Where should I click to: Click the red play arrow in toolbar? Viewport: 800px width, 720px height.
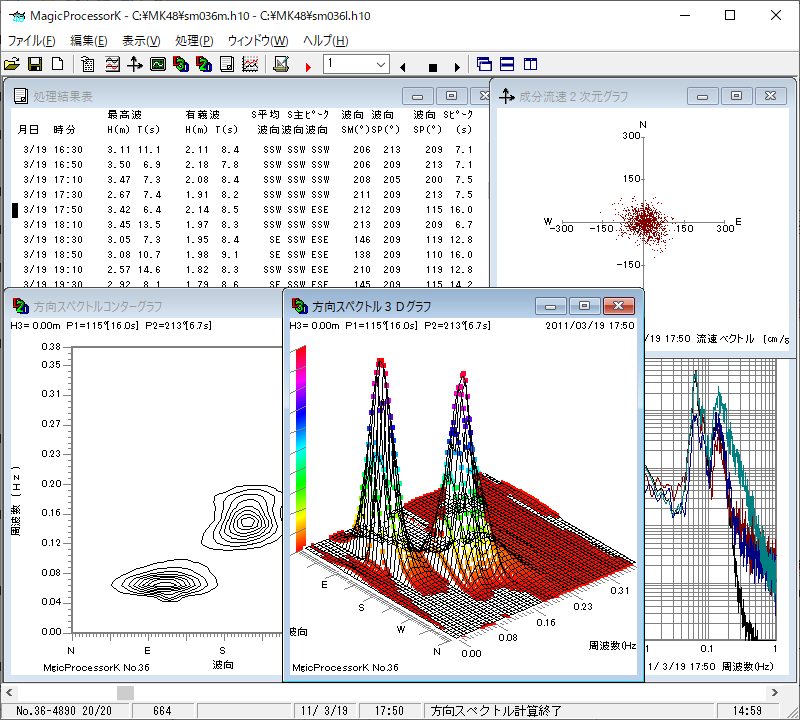tap(308, 67)
